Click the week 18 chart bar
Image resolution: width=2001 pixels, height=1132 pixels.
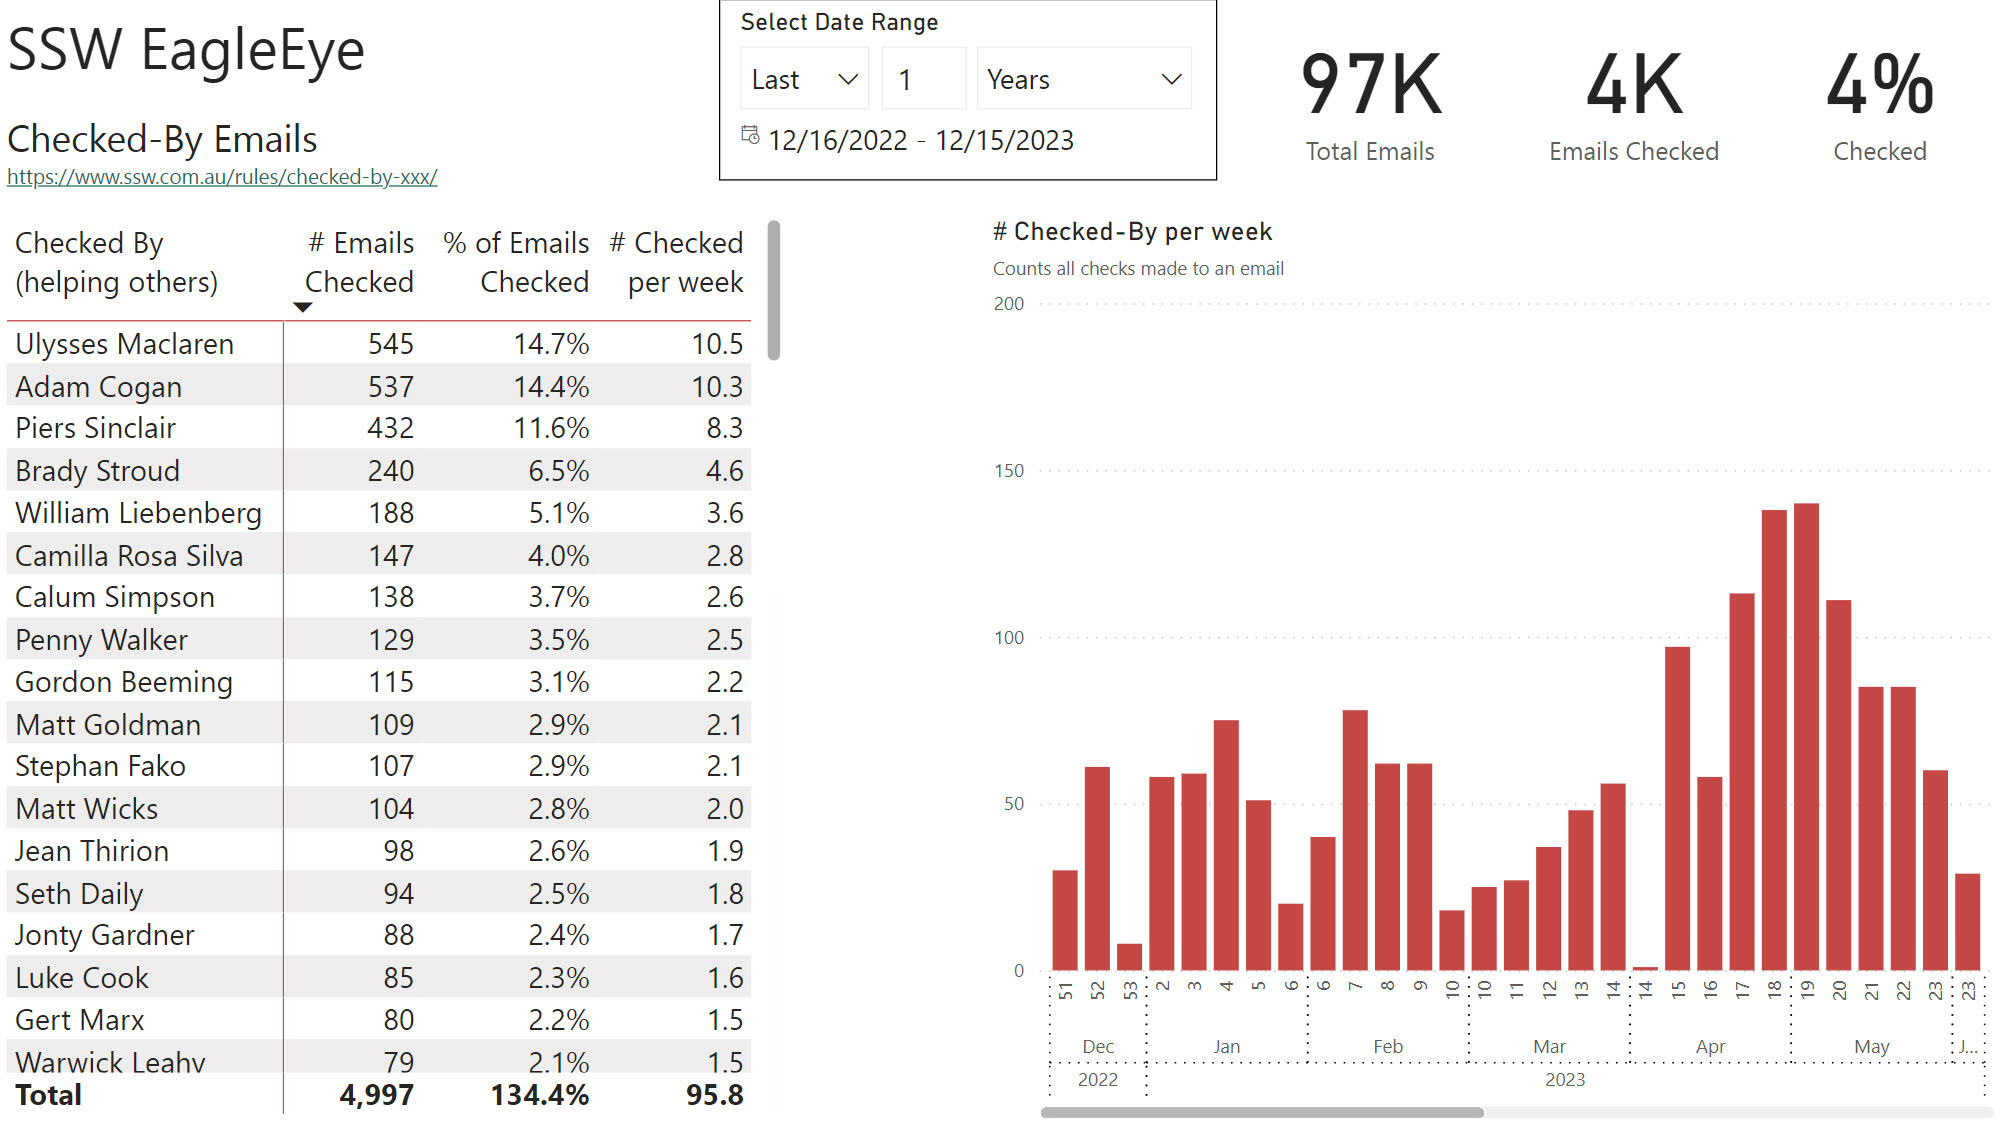1774,740
